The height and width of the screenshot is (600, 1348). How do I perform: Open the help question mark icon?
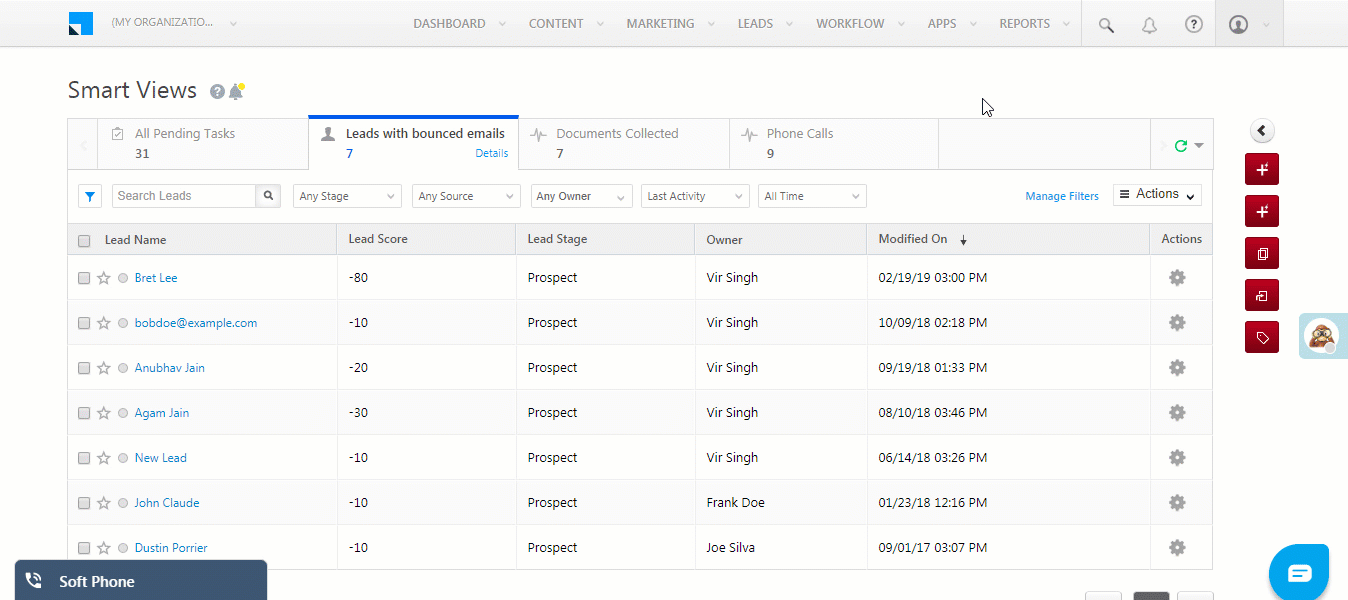[1194, 24]
